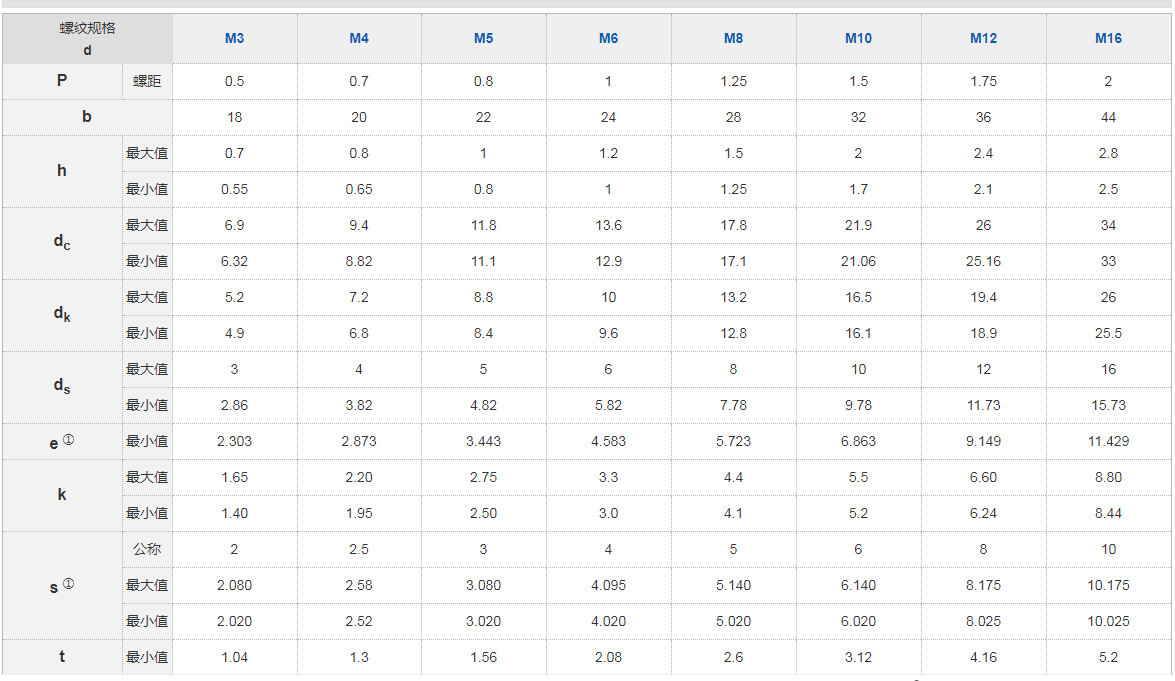Click the M6 header link
The image size is (1175, 681).
[x=608, y=38]
